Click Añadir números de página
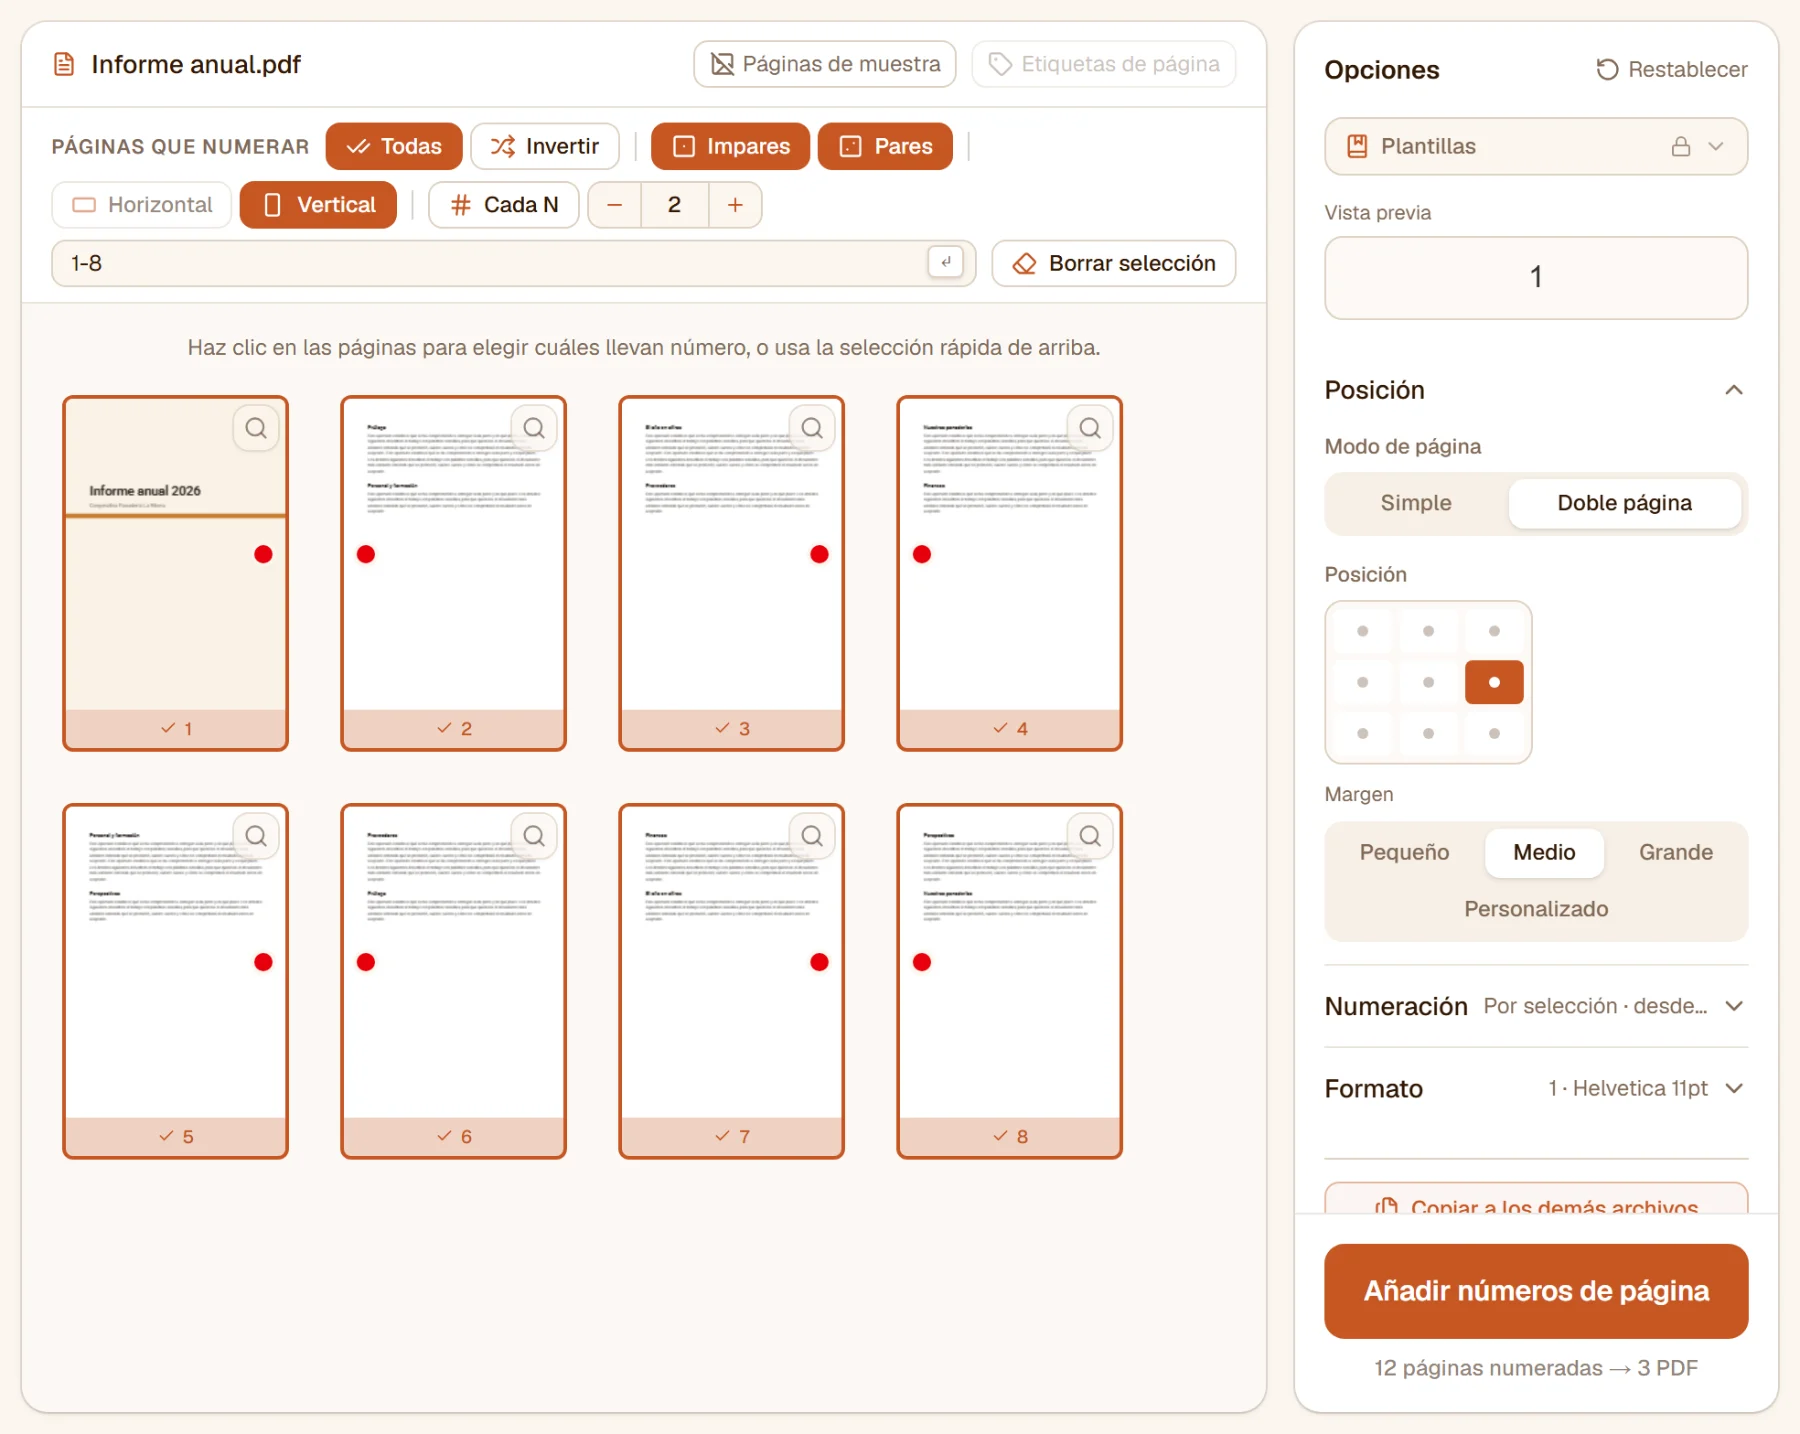 coord(1536,1291)
